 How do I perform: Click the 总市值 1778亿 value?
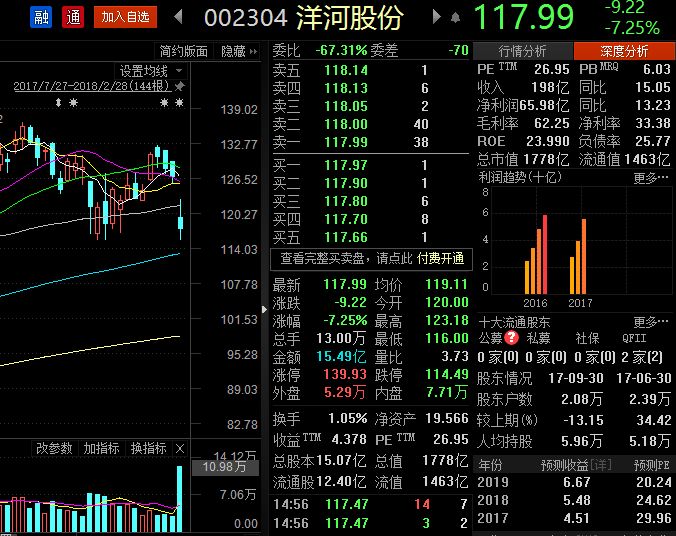click(x=546, y=160)
